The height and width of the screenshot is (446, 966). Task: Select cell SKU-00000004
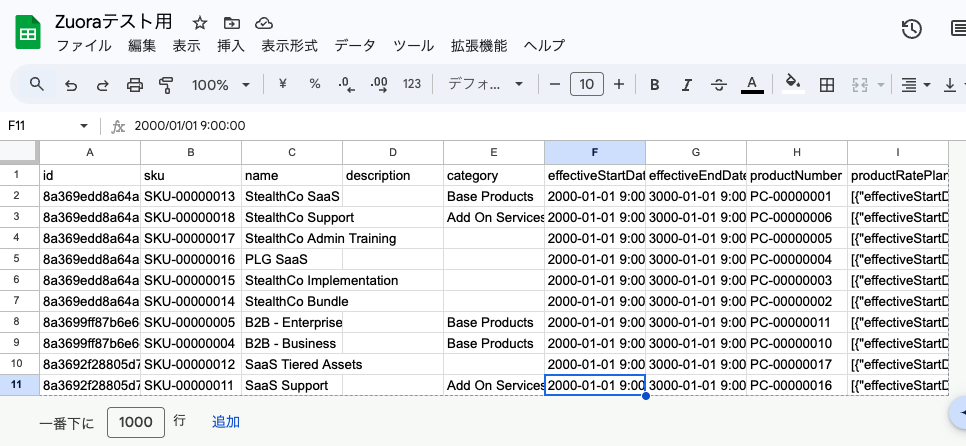coord(191,343)
